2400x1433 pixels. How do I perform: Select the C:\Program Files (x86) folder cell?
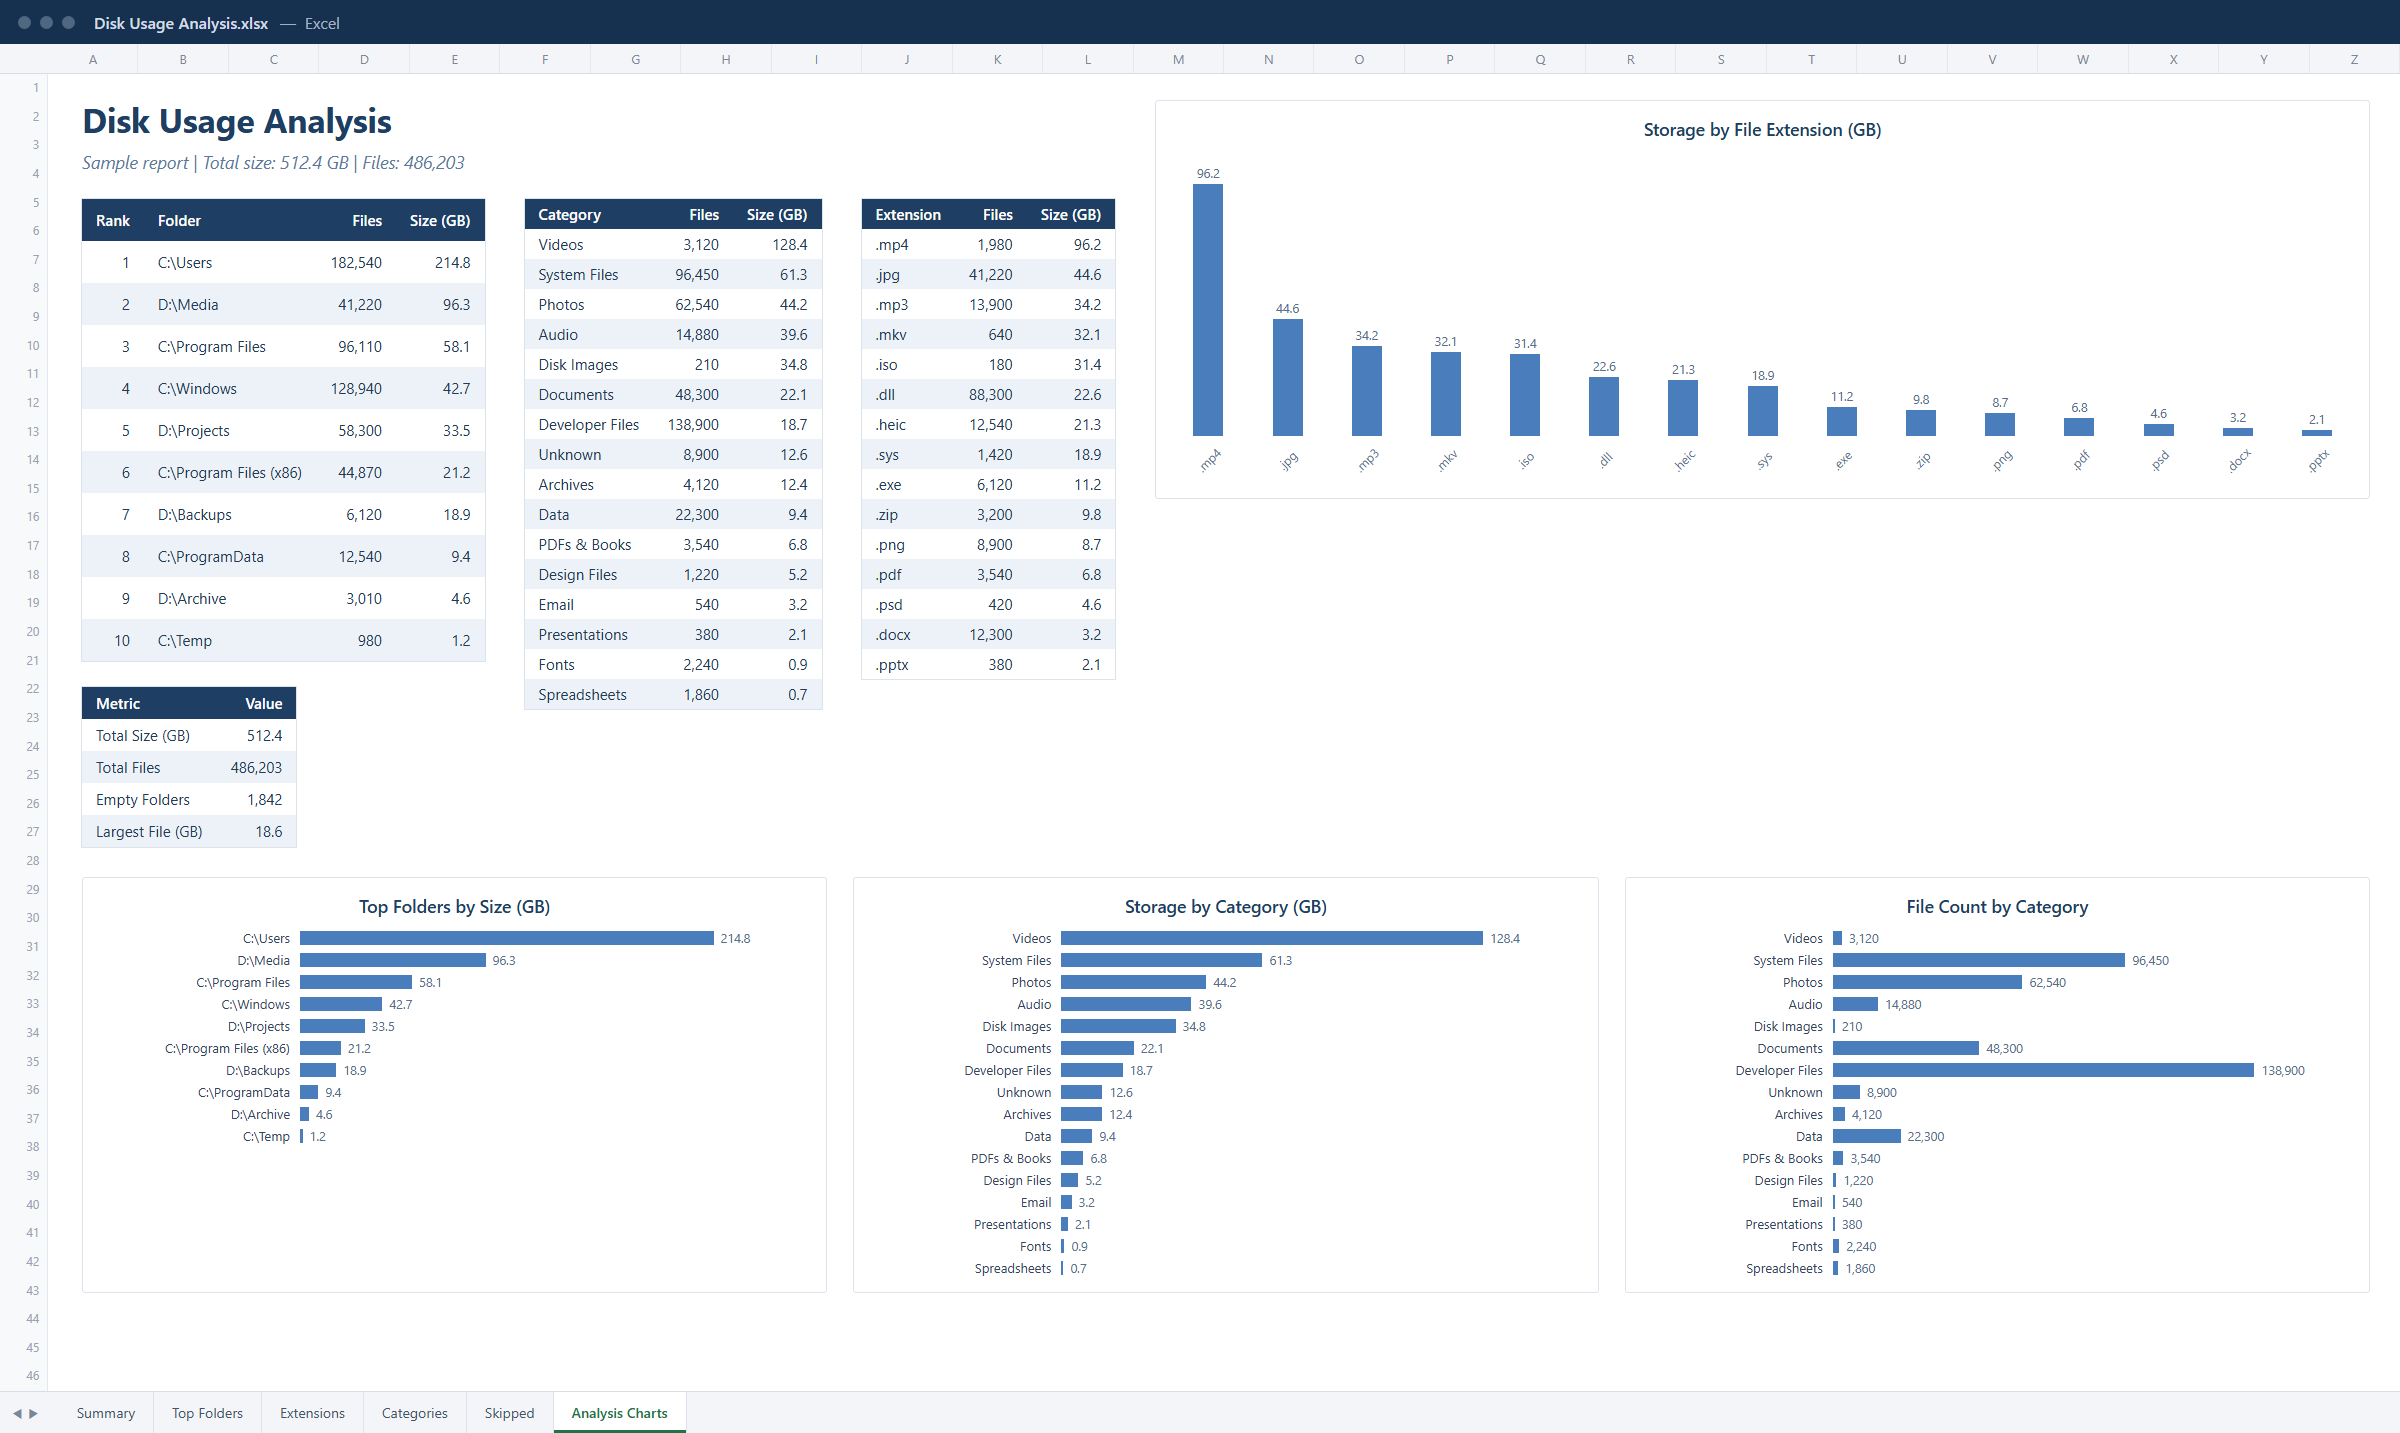tap(230, 473)
